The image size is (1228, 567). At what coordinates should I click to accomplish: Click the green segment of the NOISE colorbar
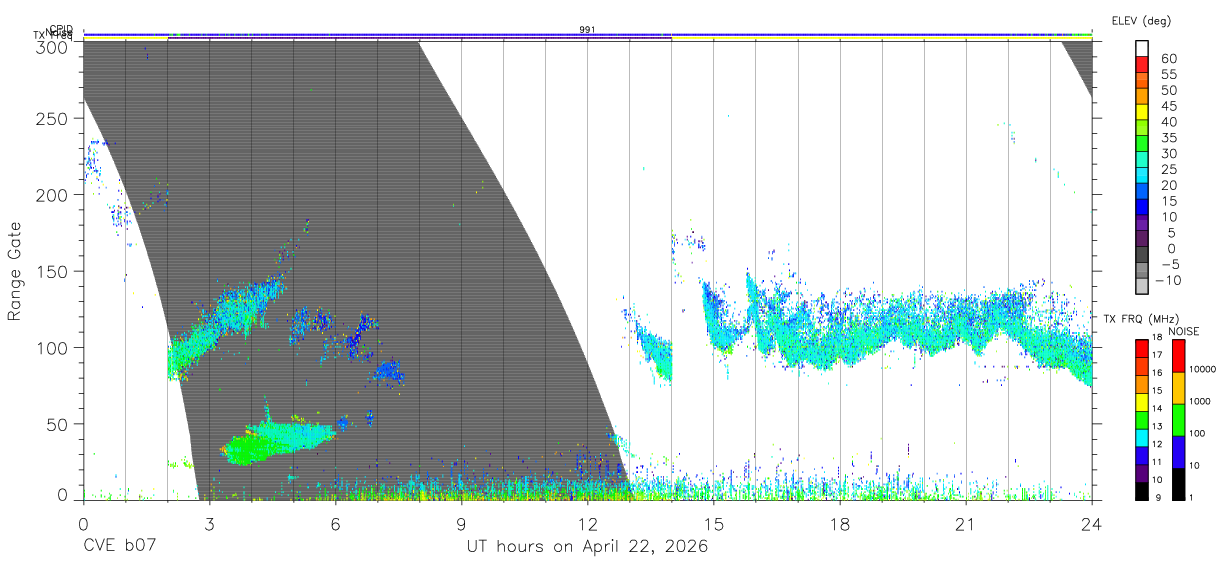click(x=1178, y=419)
